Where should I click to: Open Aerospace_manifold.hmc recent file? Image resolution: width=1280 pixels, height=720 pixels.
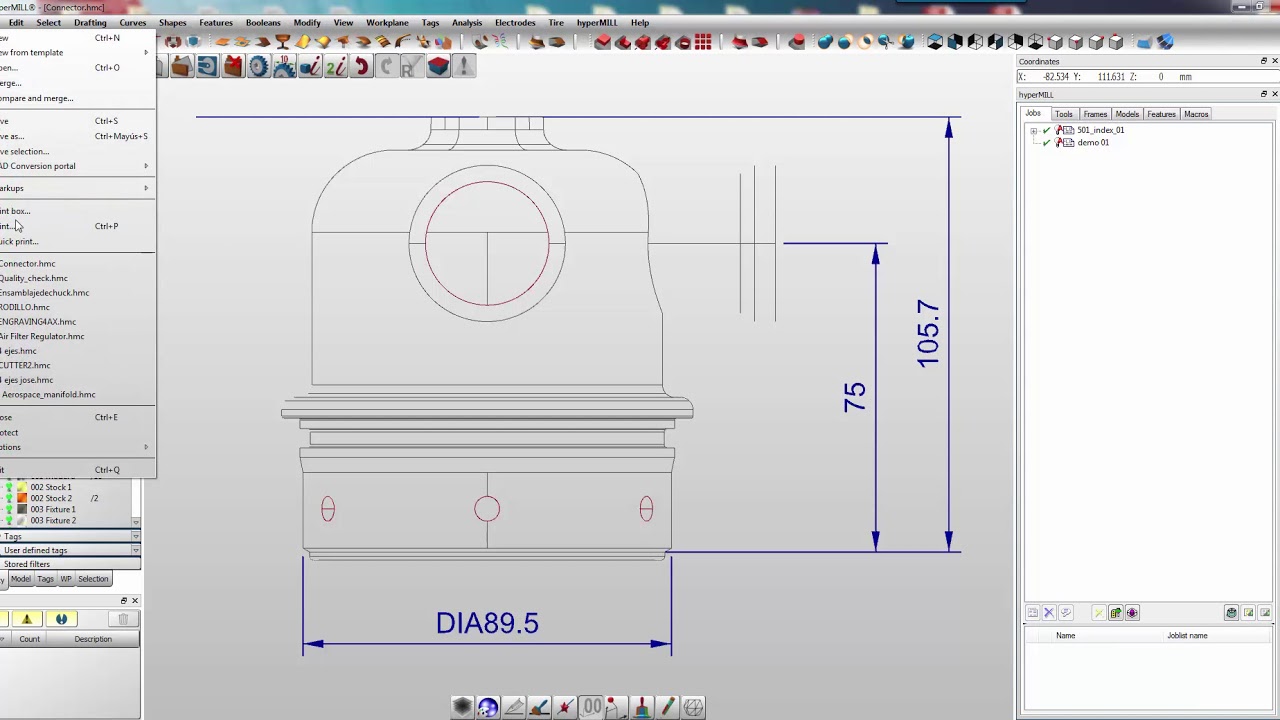click(48, 395)
